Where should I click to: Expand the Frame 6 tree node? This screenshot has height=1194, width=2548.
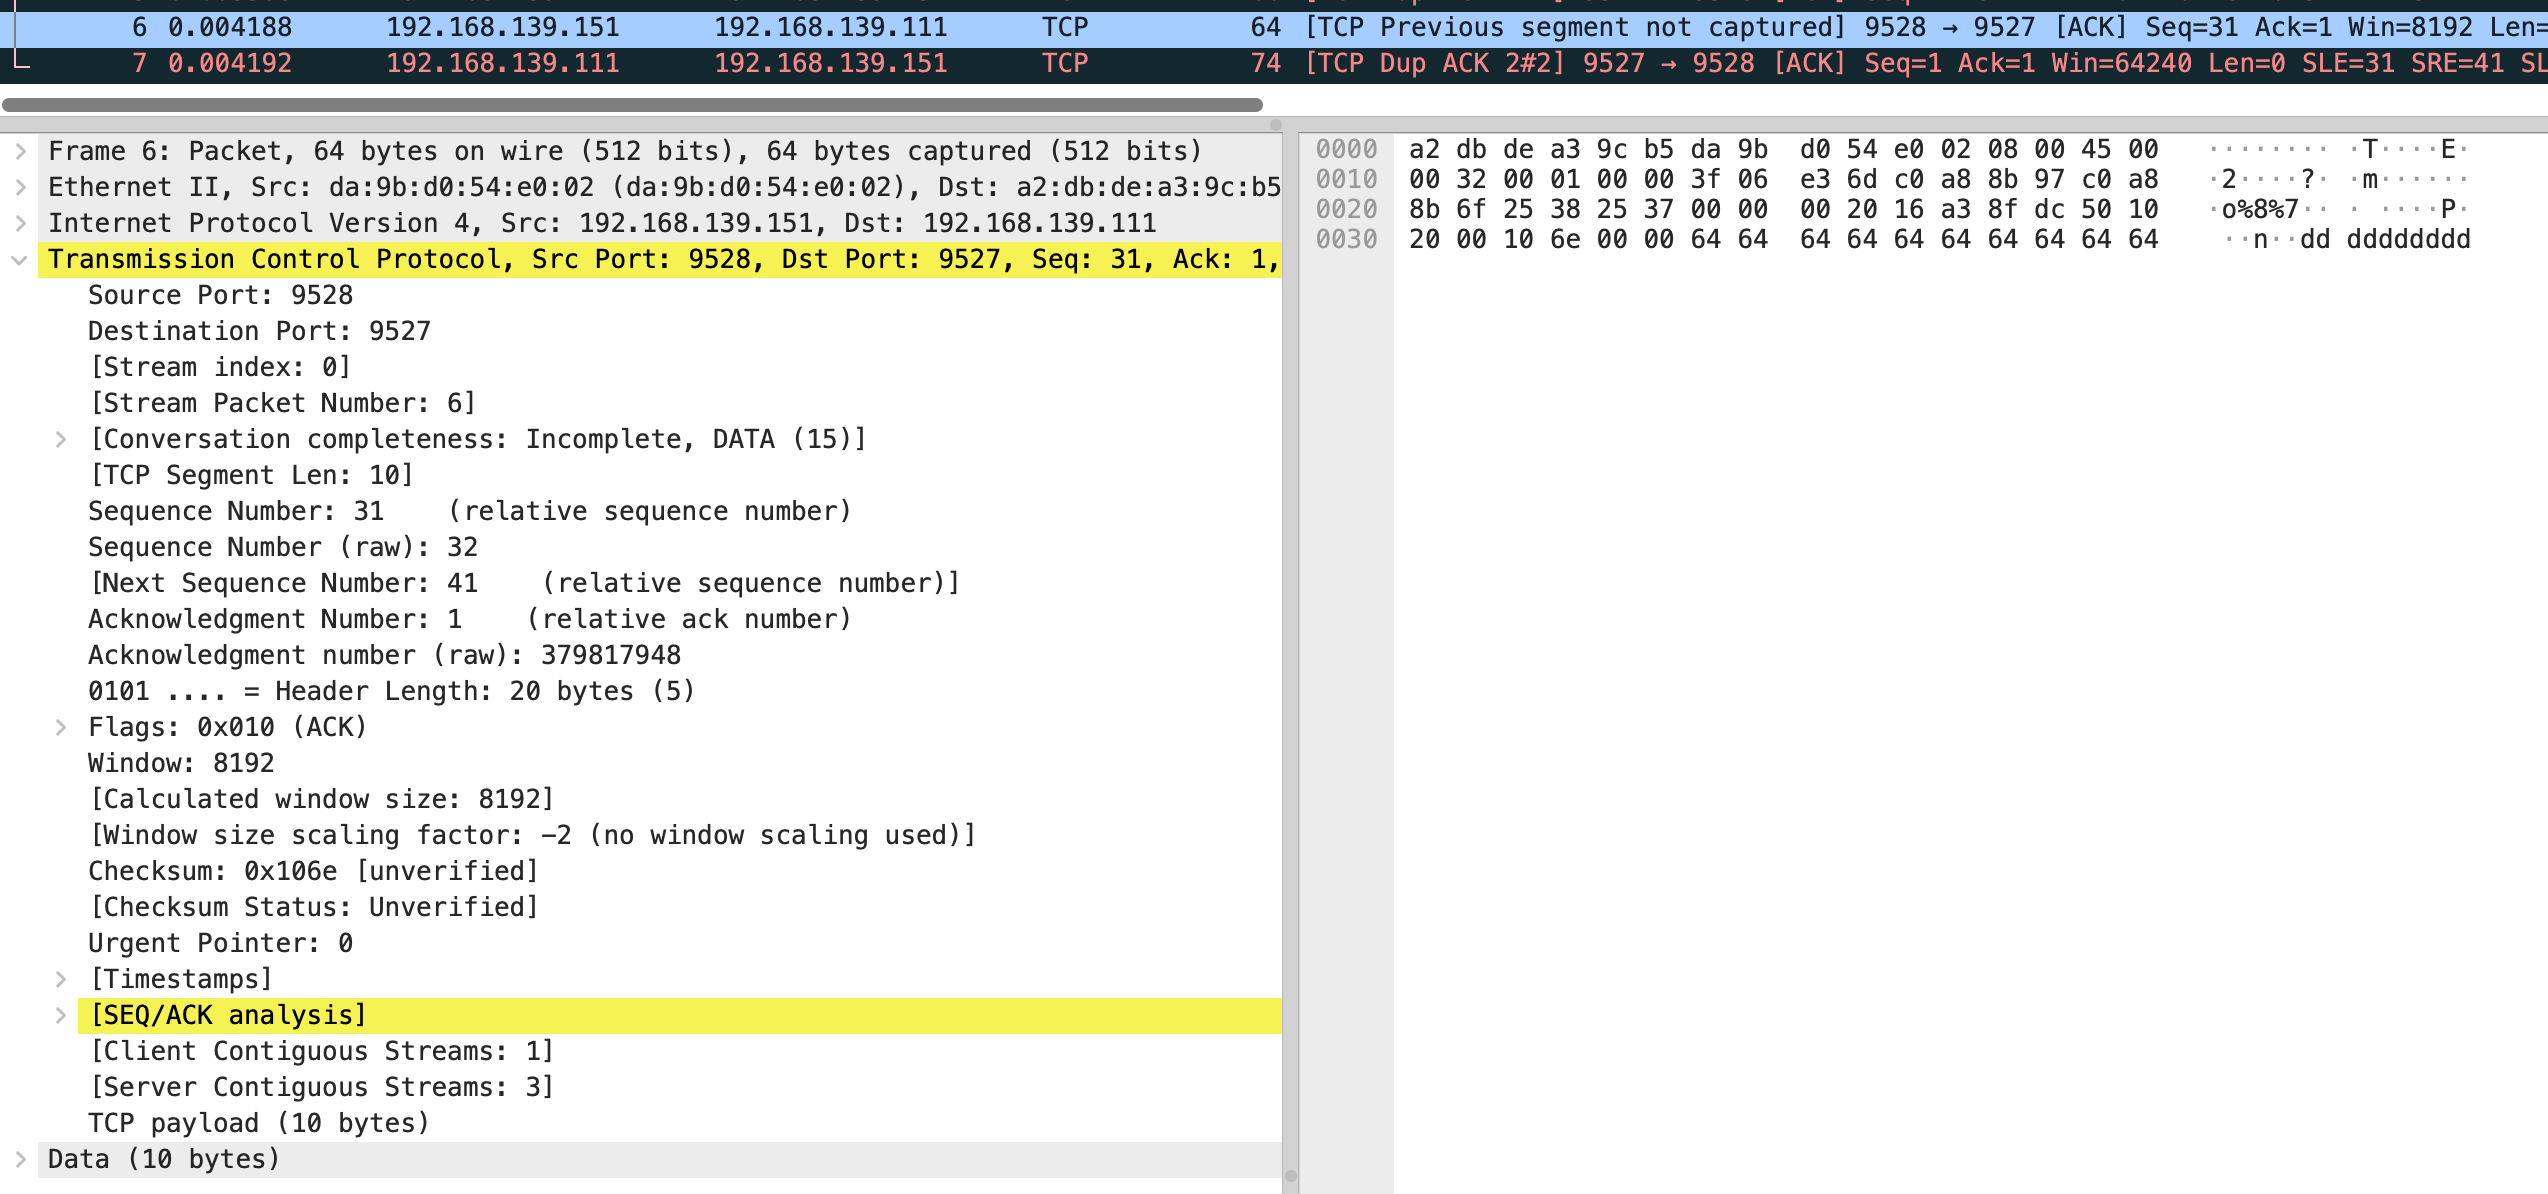(20, 151)
